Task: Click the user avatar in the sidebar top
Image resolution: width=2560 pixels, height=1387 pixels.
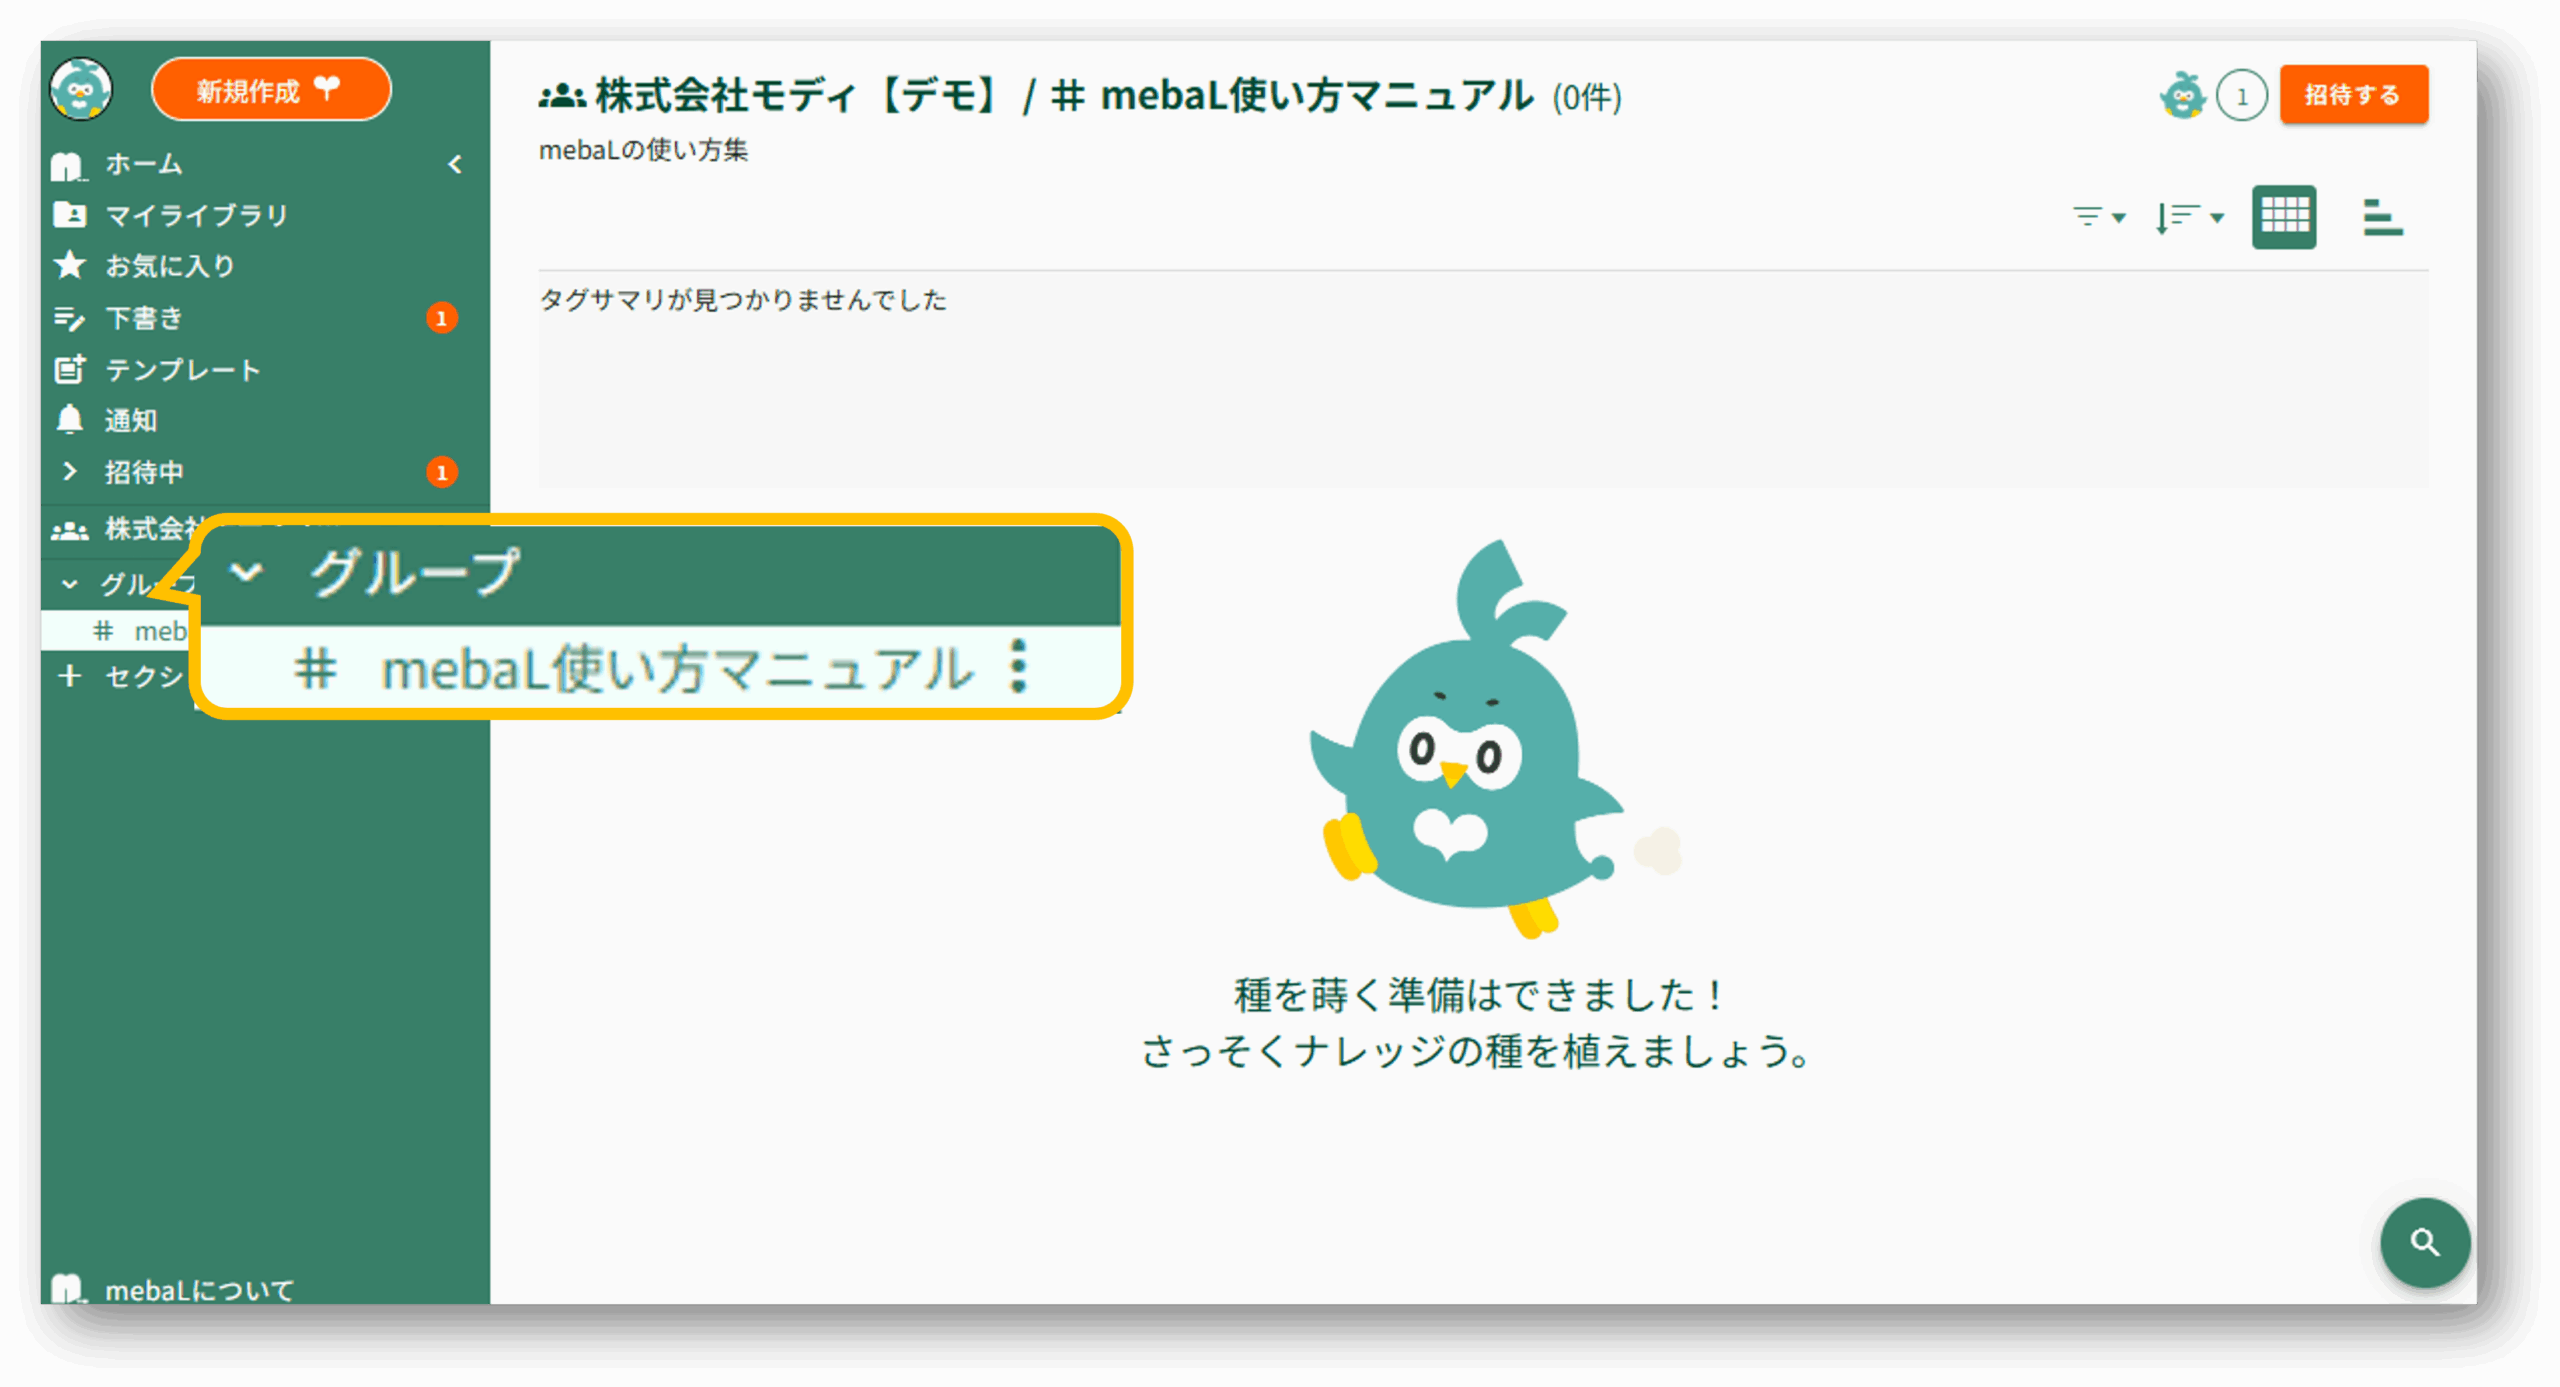Action: [81, 89]
